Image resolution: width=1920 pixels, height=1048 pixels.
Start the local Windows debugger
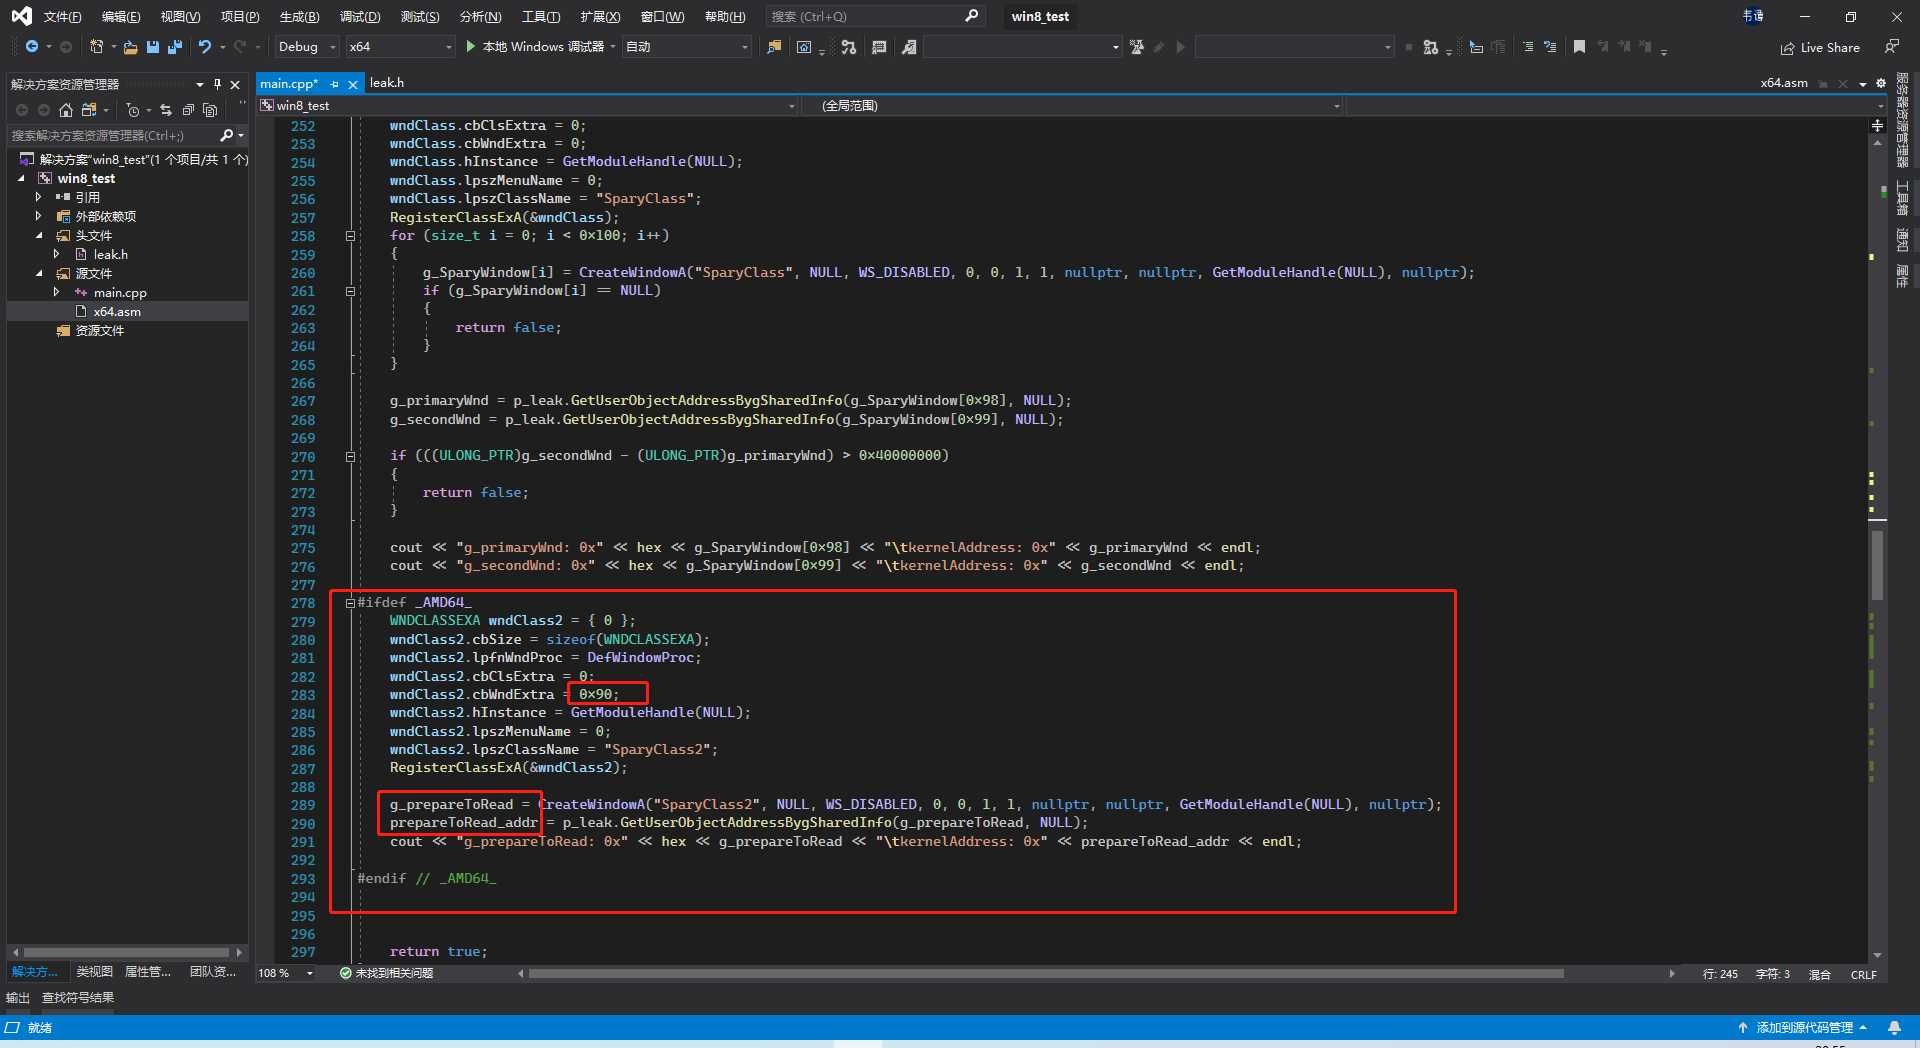535,47
